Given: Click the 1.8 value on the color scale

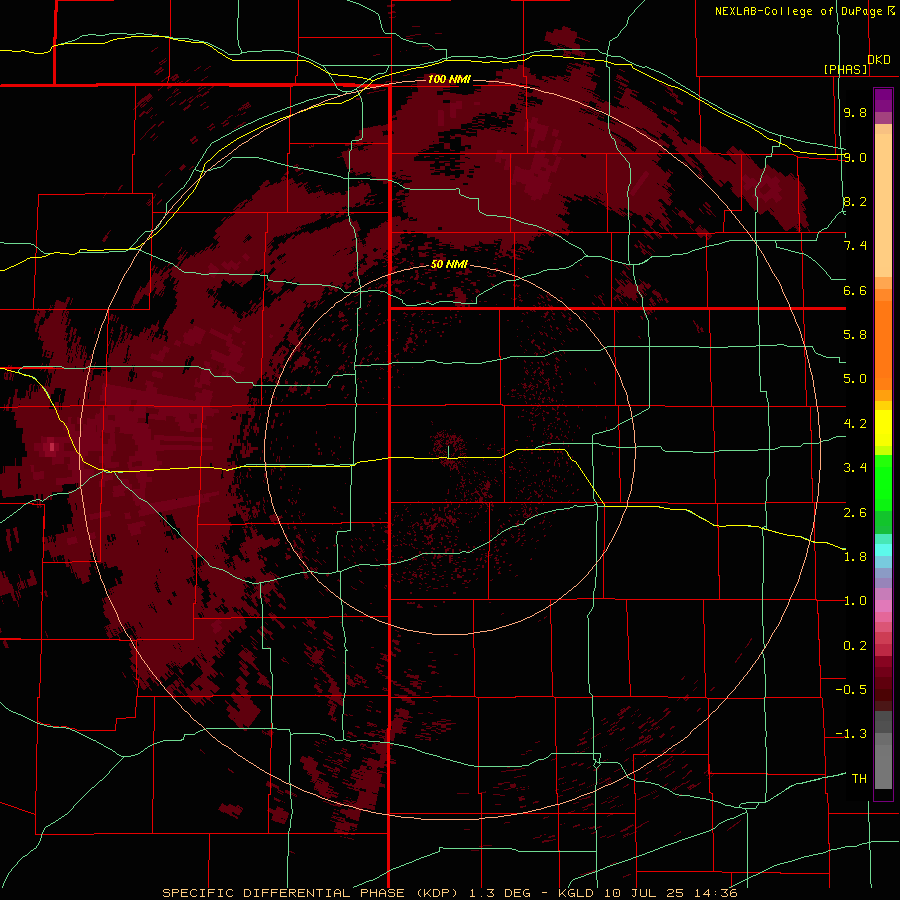Looking at the screenshot, I should (x=855, y=557).
